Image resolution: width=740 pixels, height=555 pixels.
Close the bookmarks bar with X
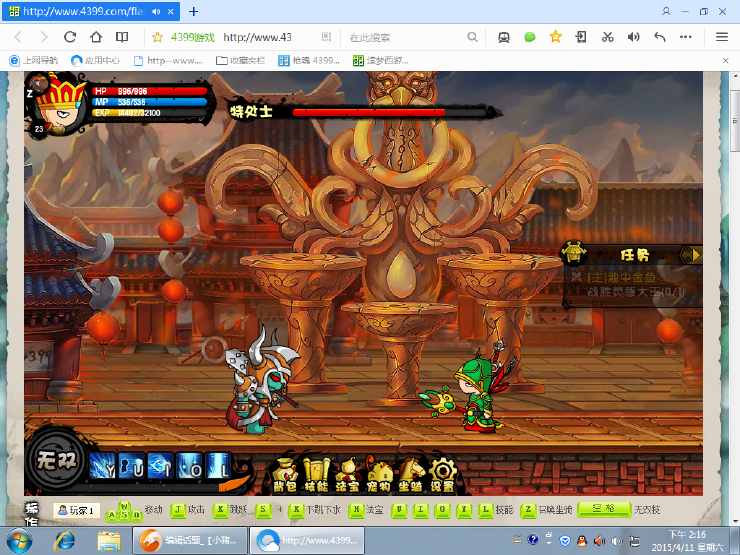725,60
